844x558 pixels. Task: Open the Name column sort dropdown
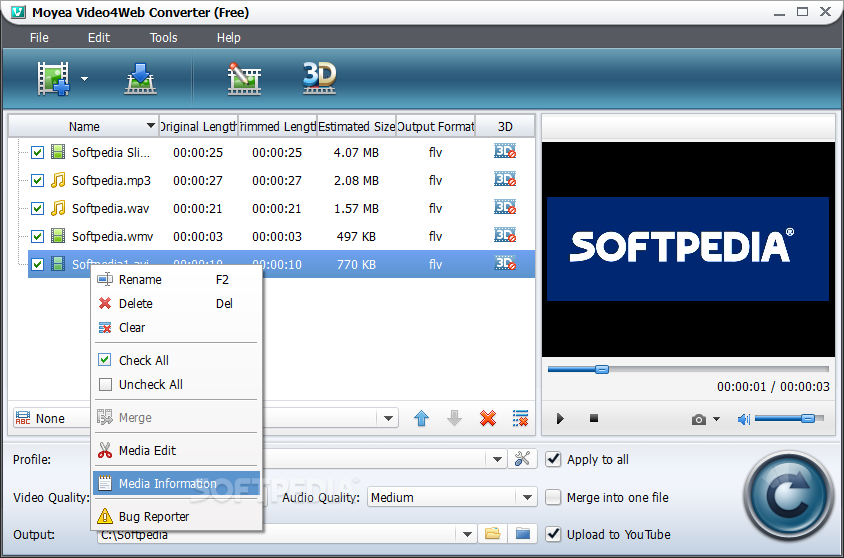[151, 126]
